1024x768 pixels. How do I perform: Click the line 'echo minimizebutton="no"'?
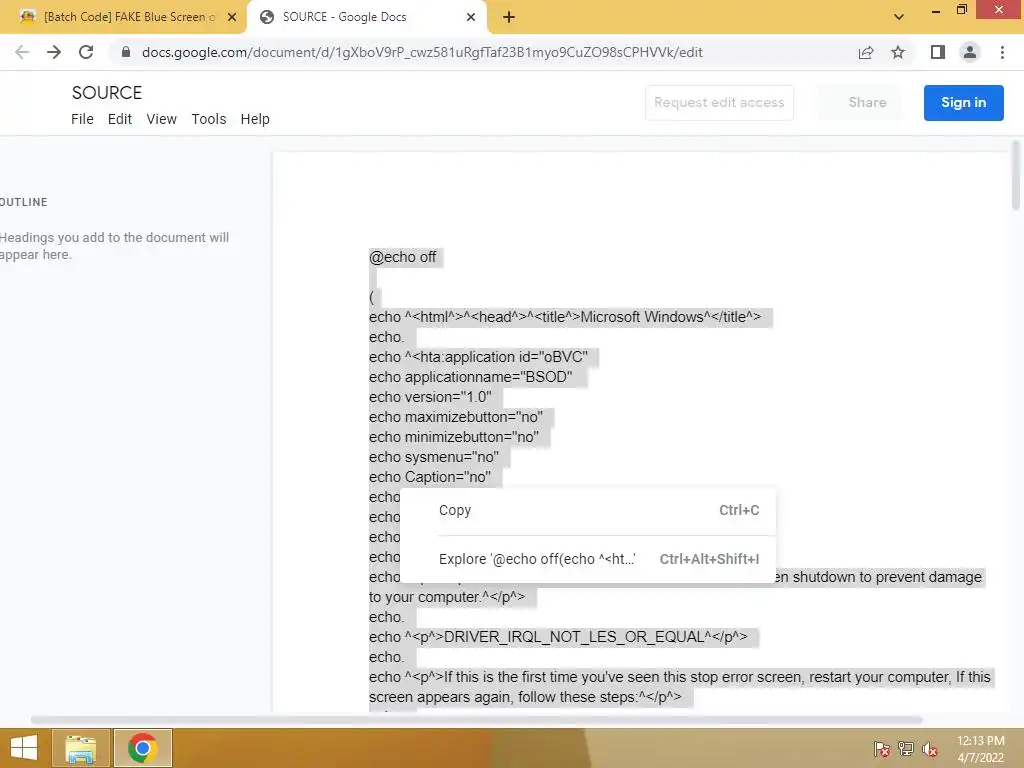[x=453, y=437]
